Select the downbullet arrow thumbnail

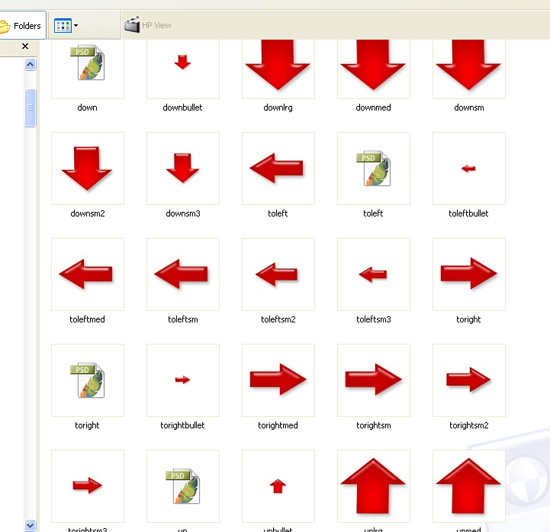pos(183,62)
